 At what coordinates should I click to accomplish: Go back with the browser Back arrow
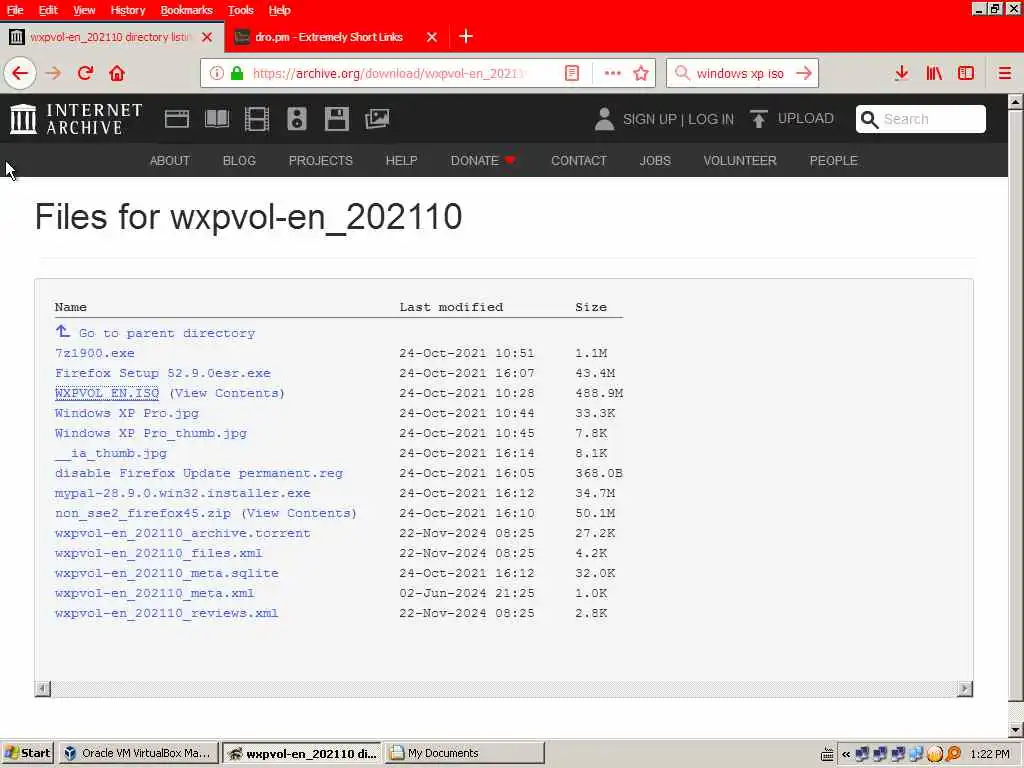[20, 73]
